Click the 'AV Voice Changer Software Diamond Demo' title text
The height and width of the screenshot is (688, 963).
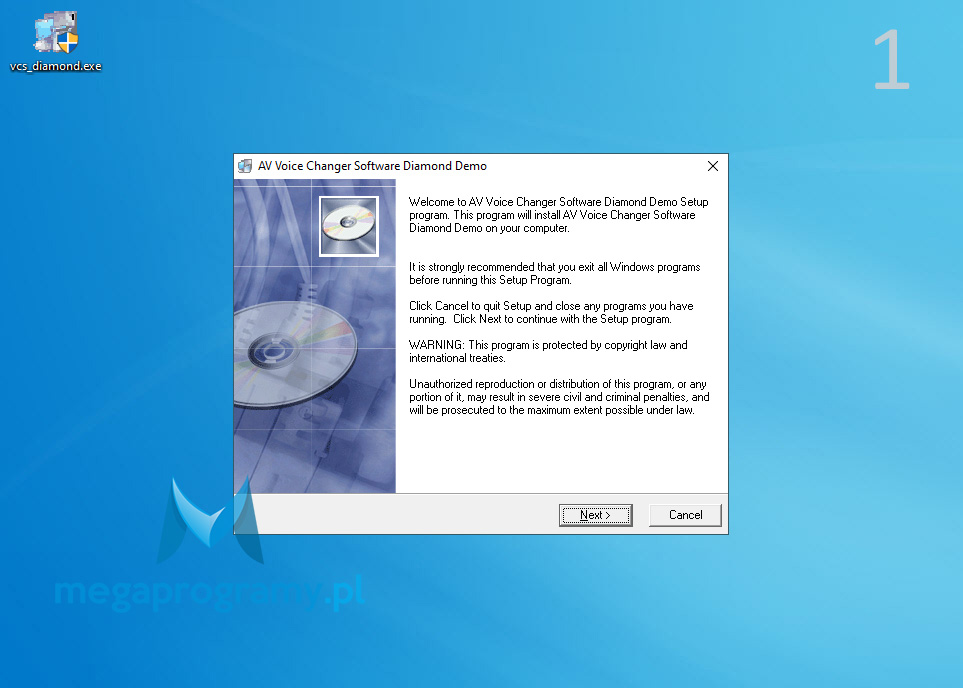coord(372,166)
